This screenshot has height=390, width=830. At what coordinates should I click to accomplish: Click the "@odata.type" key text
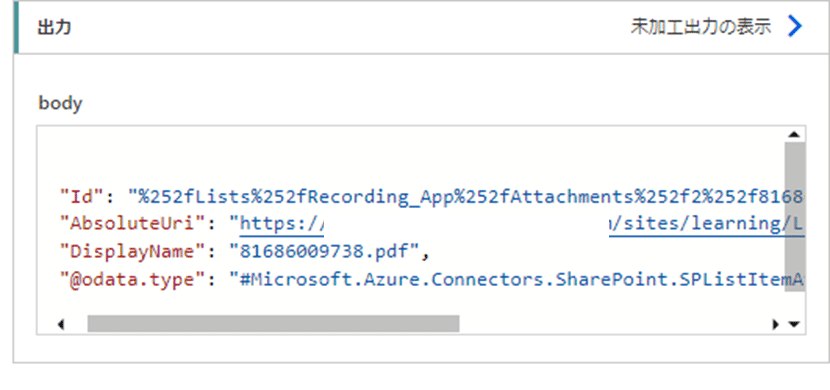(132, 279)
